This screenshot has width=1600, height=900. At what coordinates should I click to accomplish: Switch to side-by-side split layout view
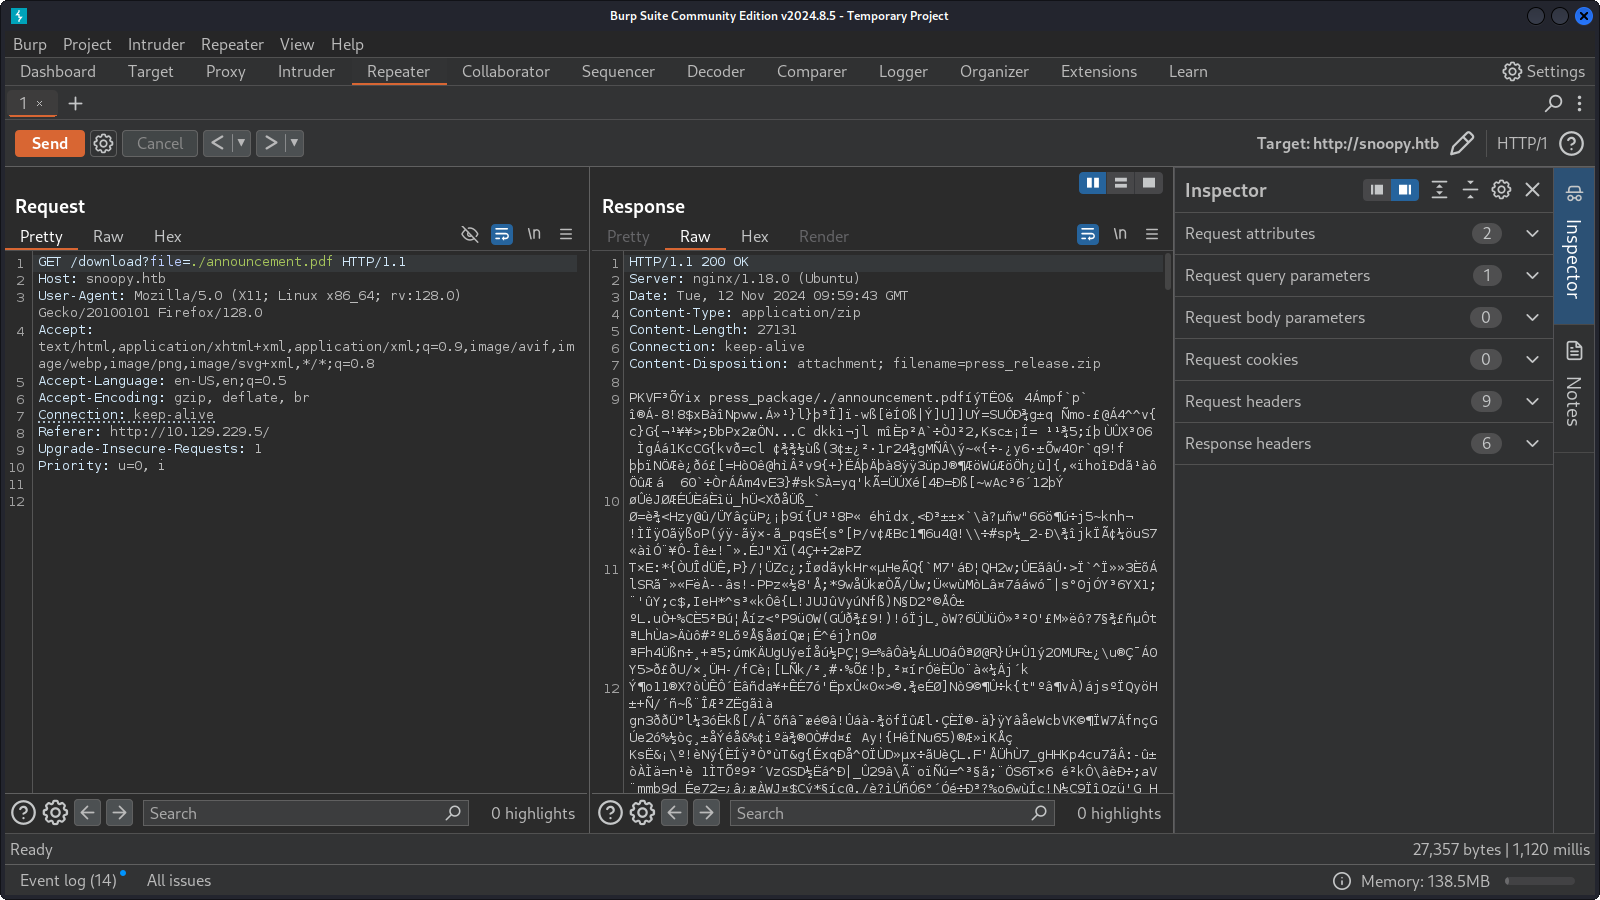[x=1092, y=183]
